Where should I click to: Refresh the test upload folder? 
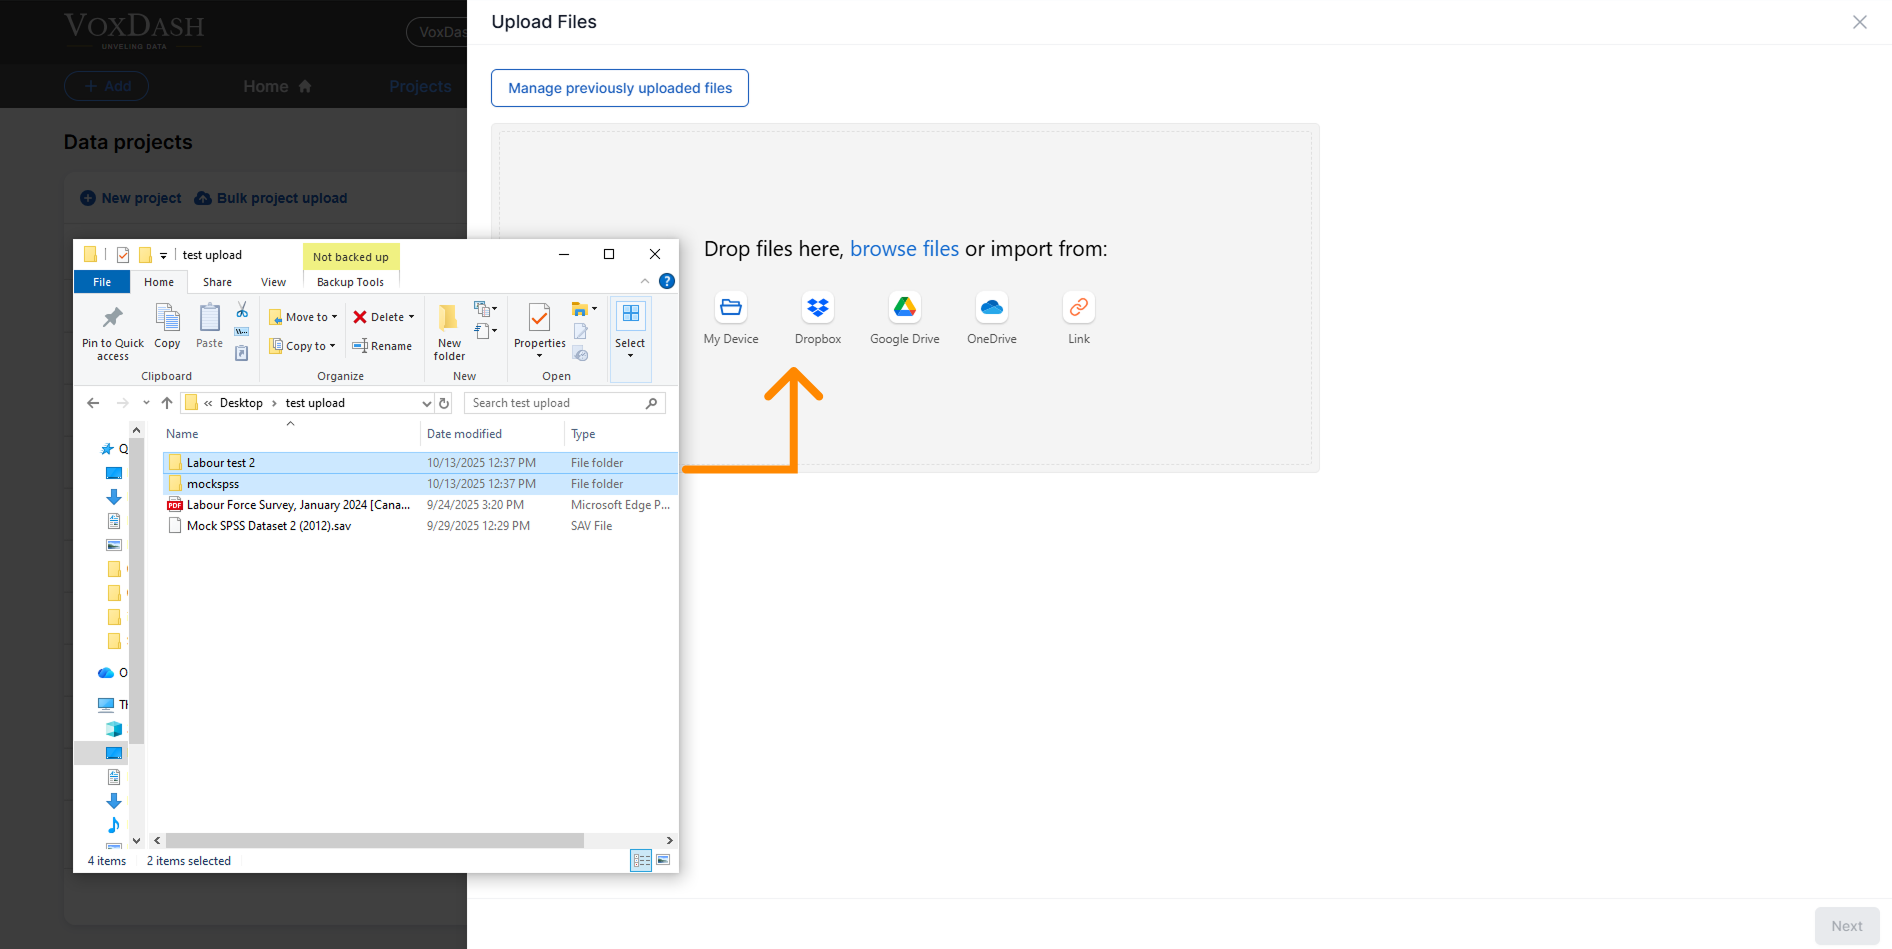click(x=444, y=403)
